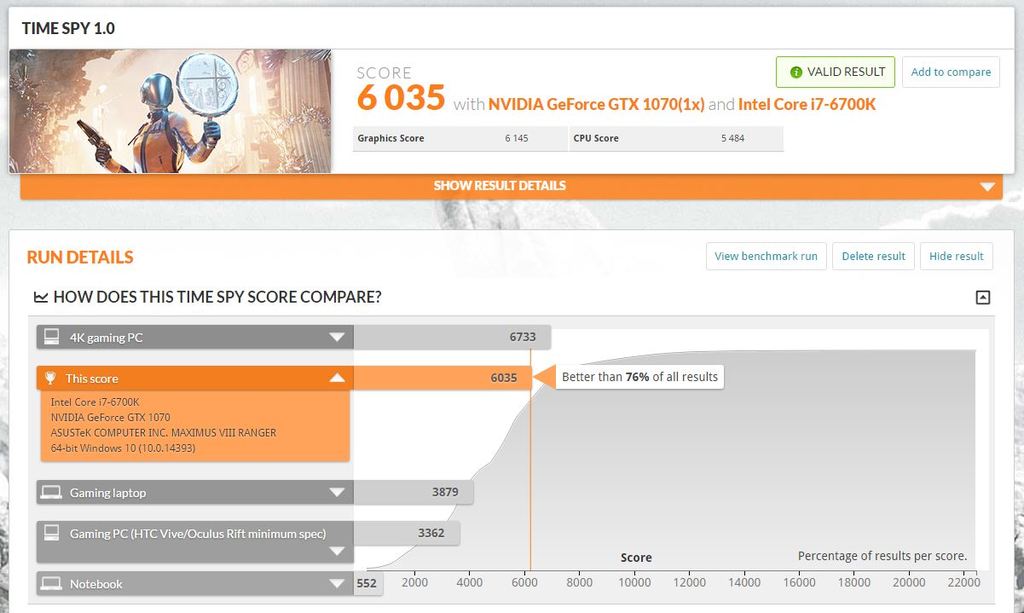The image size is (1024, 613).
Task: Expand the Gaming PC HTC Vive row arrow
Action: point(337,551)
